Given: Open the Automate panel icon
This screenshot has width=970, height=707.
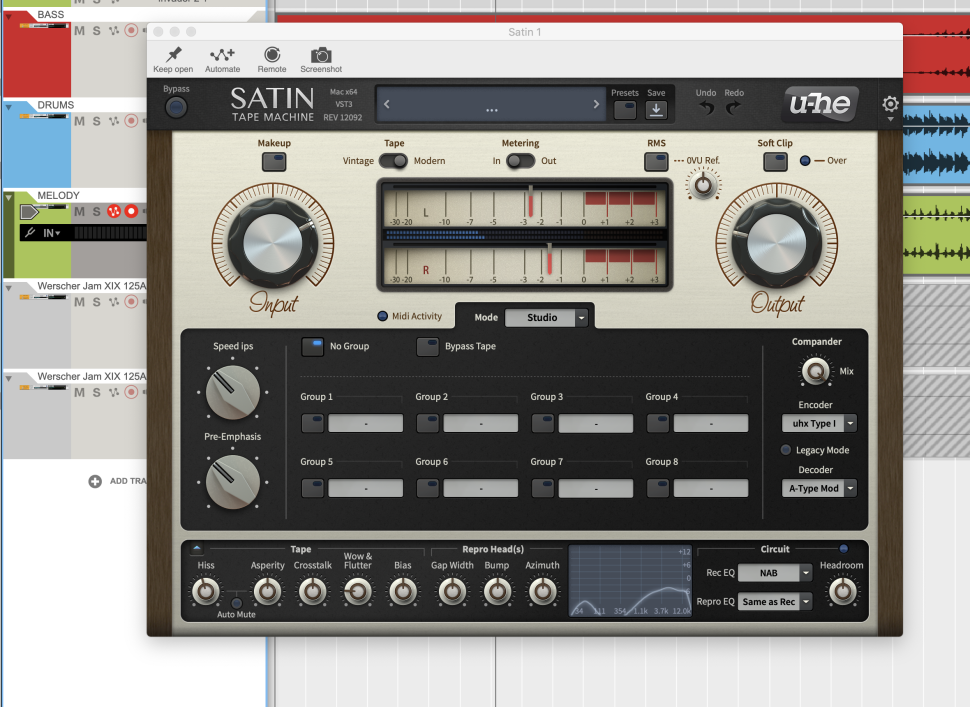Looking at the screenshot, I should click(x=222, y=55).
